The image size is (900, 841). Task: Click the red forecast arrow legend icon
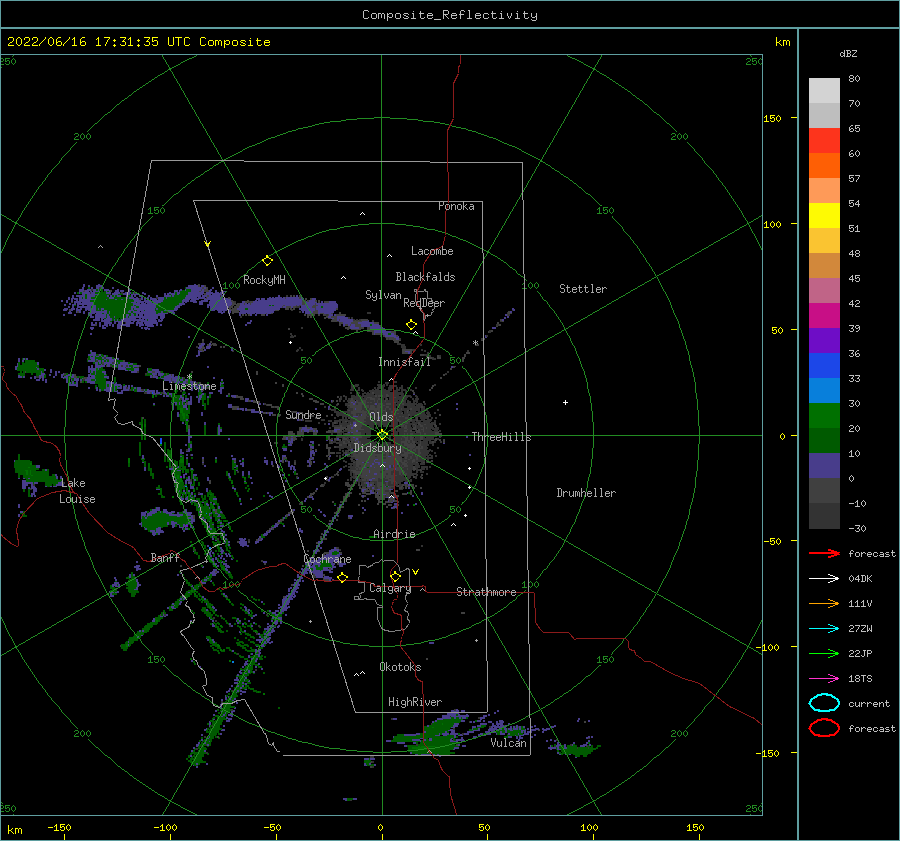824,553
